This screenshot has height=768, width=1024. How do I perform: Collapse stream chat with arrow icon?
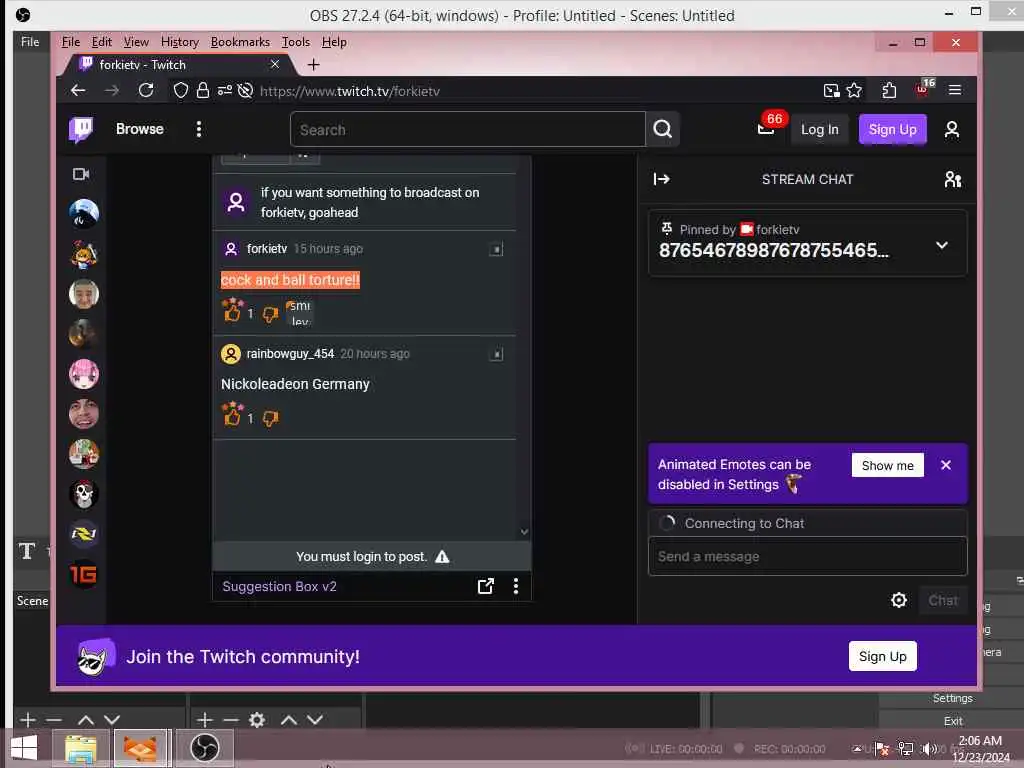coord(662,179)
